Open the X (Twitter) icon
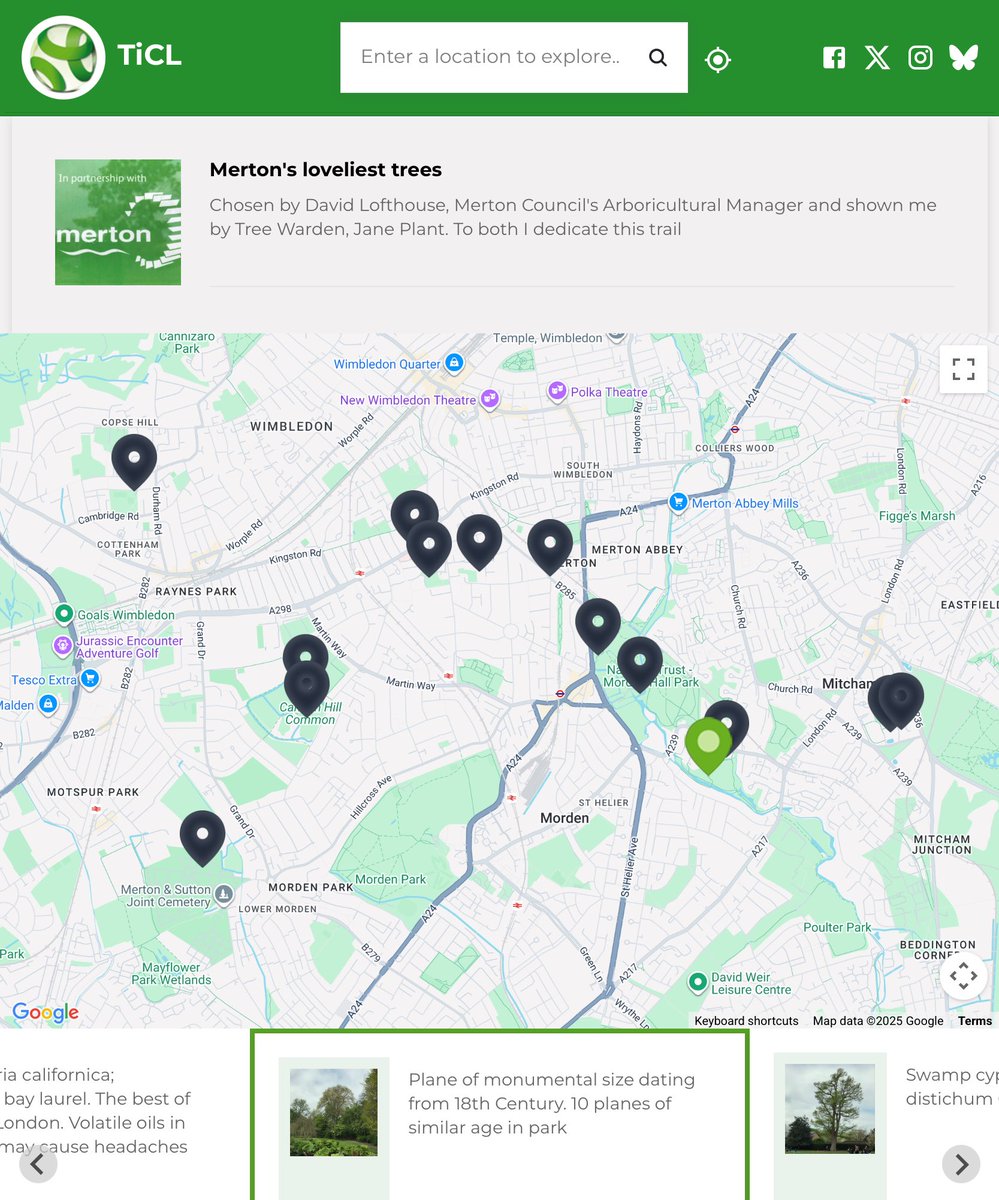This screenshot has height=1200, width=999. click(877, 57)
